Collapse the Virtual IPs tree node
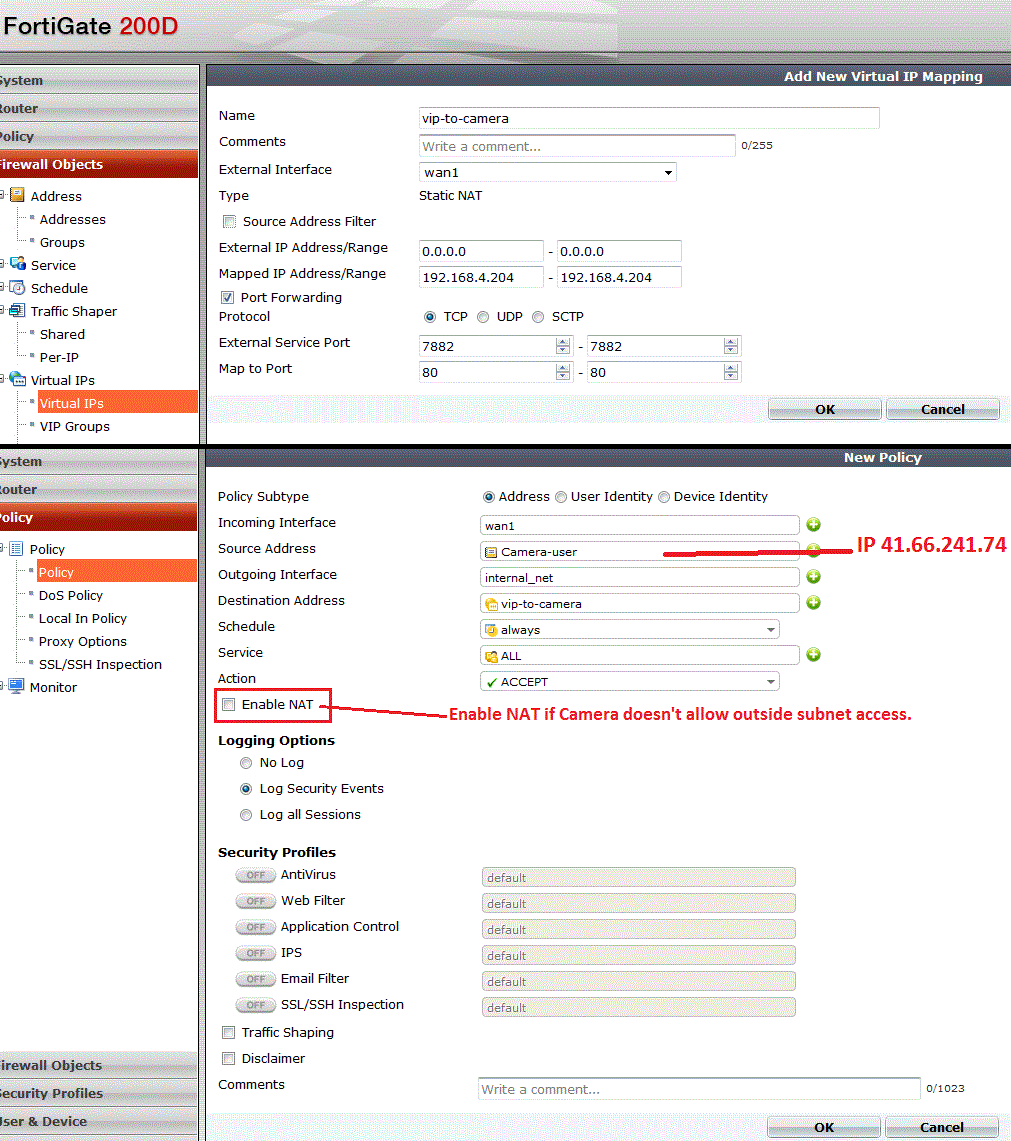The image size is (1011, 1141). tap(3, 379)
